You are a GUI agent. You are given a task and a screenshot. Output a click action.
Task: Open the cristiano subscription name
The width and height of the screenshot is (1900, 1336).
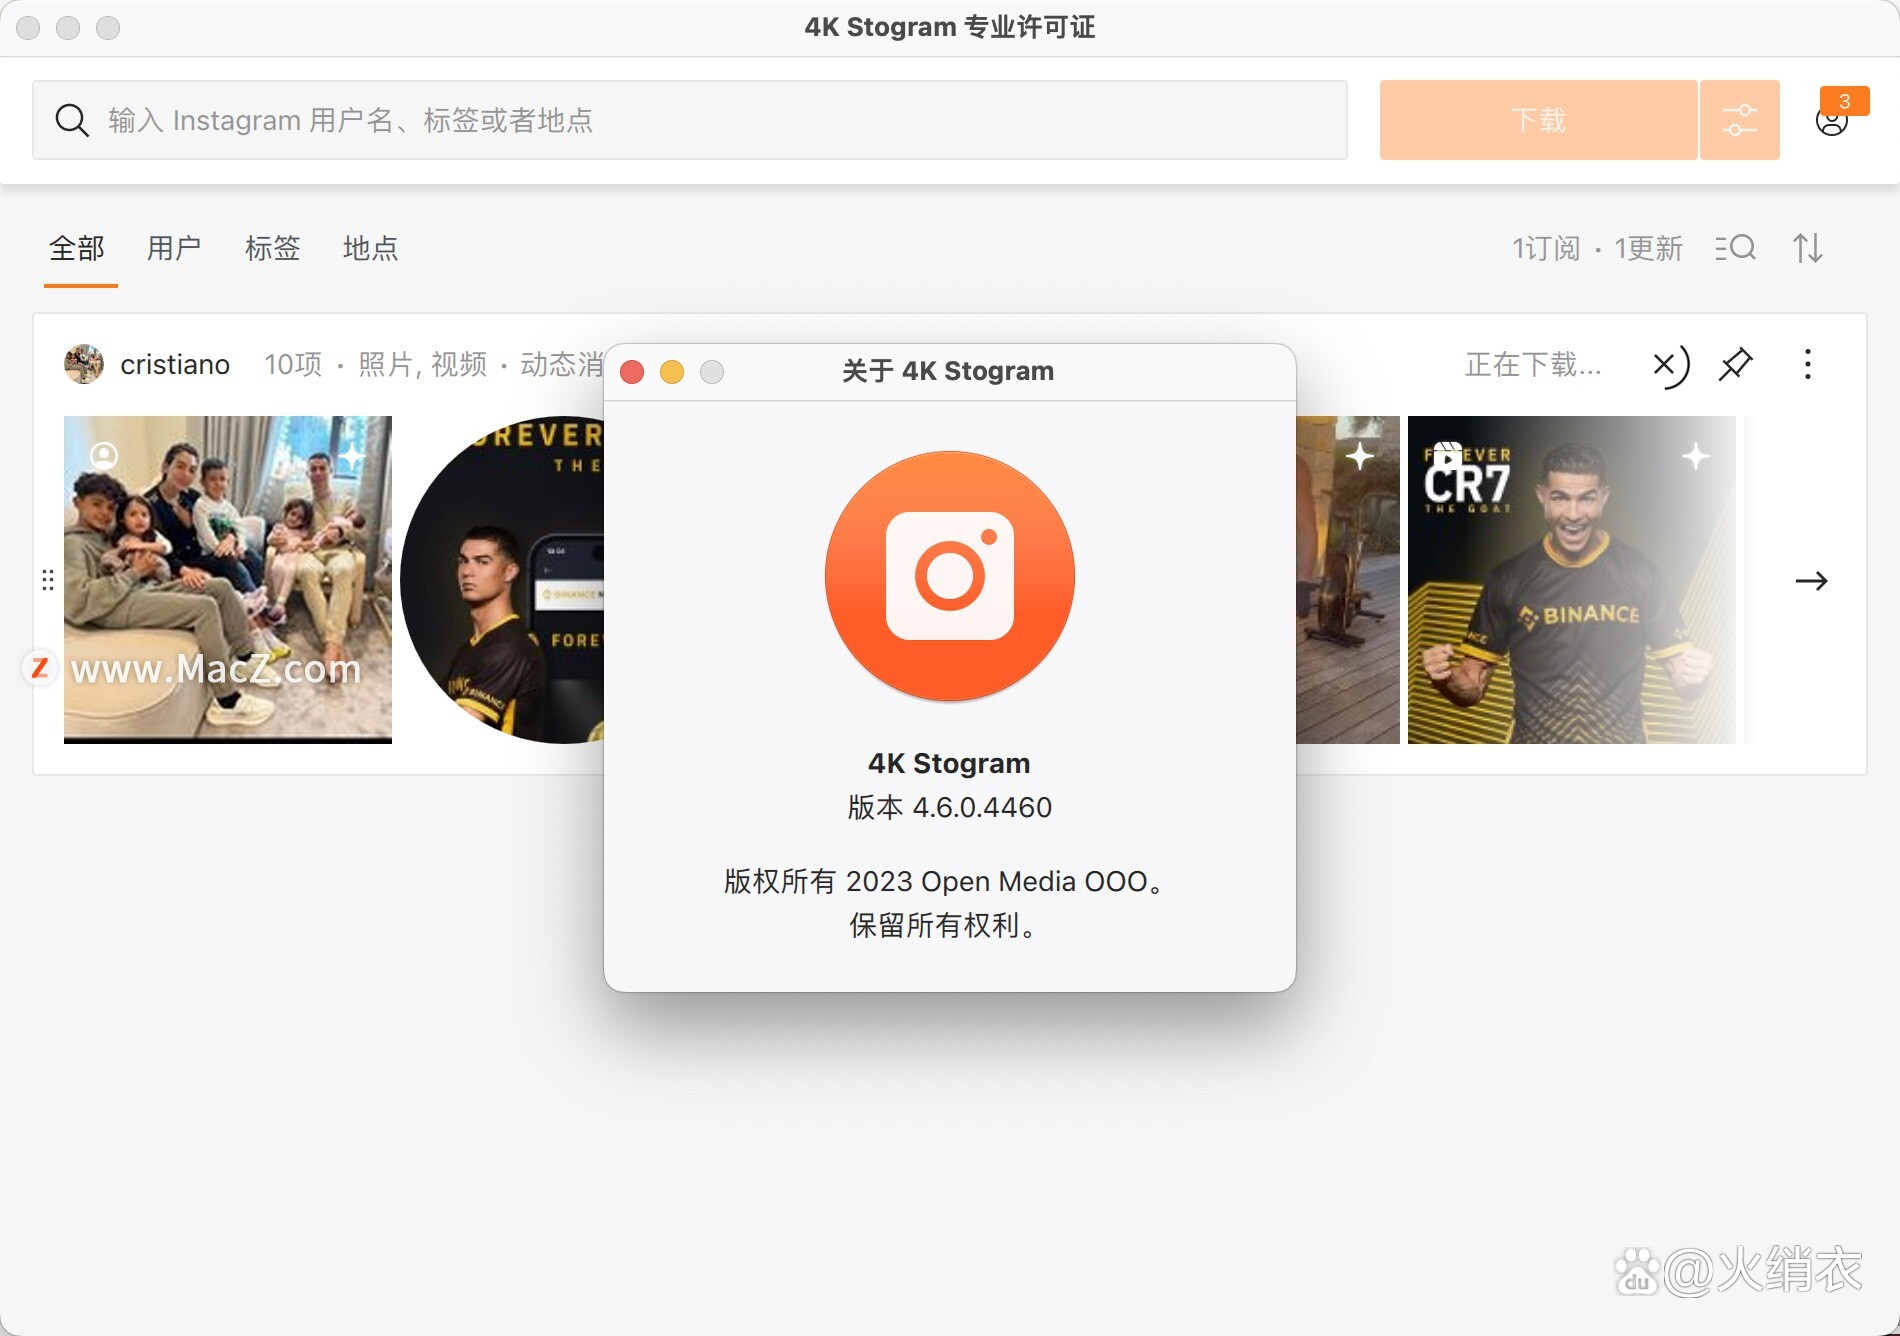coord(175,364)
